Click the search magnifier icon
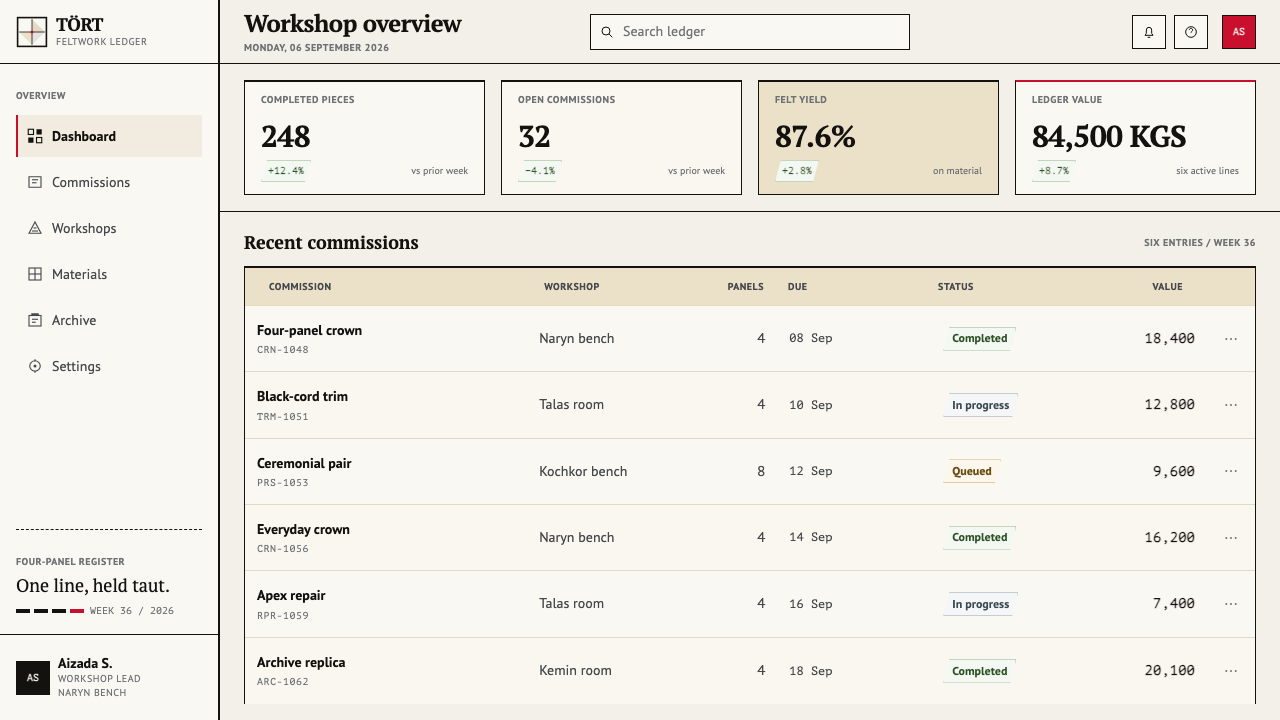The width and height of the screenshot is (1280, 720). pos(607,32)
